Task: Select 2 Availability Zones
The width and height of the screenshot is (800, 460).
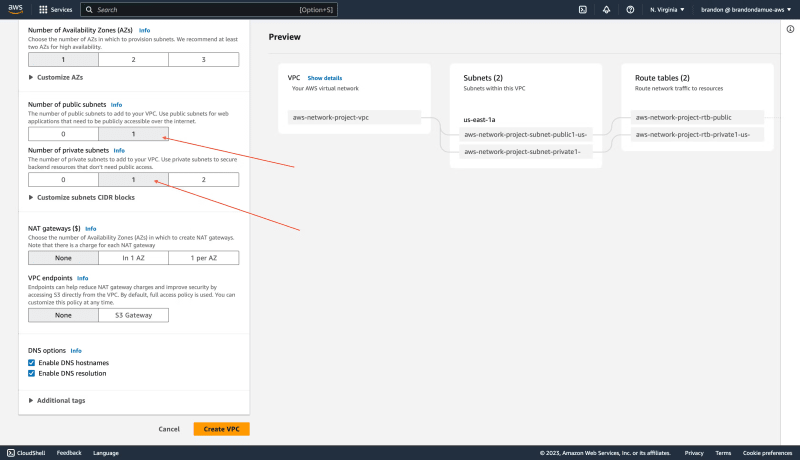Action: tap(133, 60)
